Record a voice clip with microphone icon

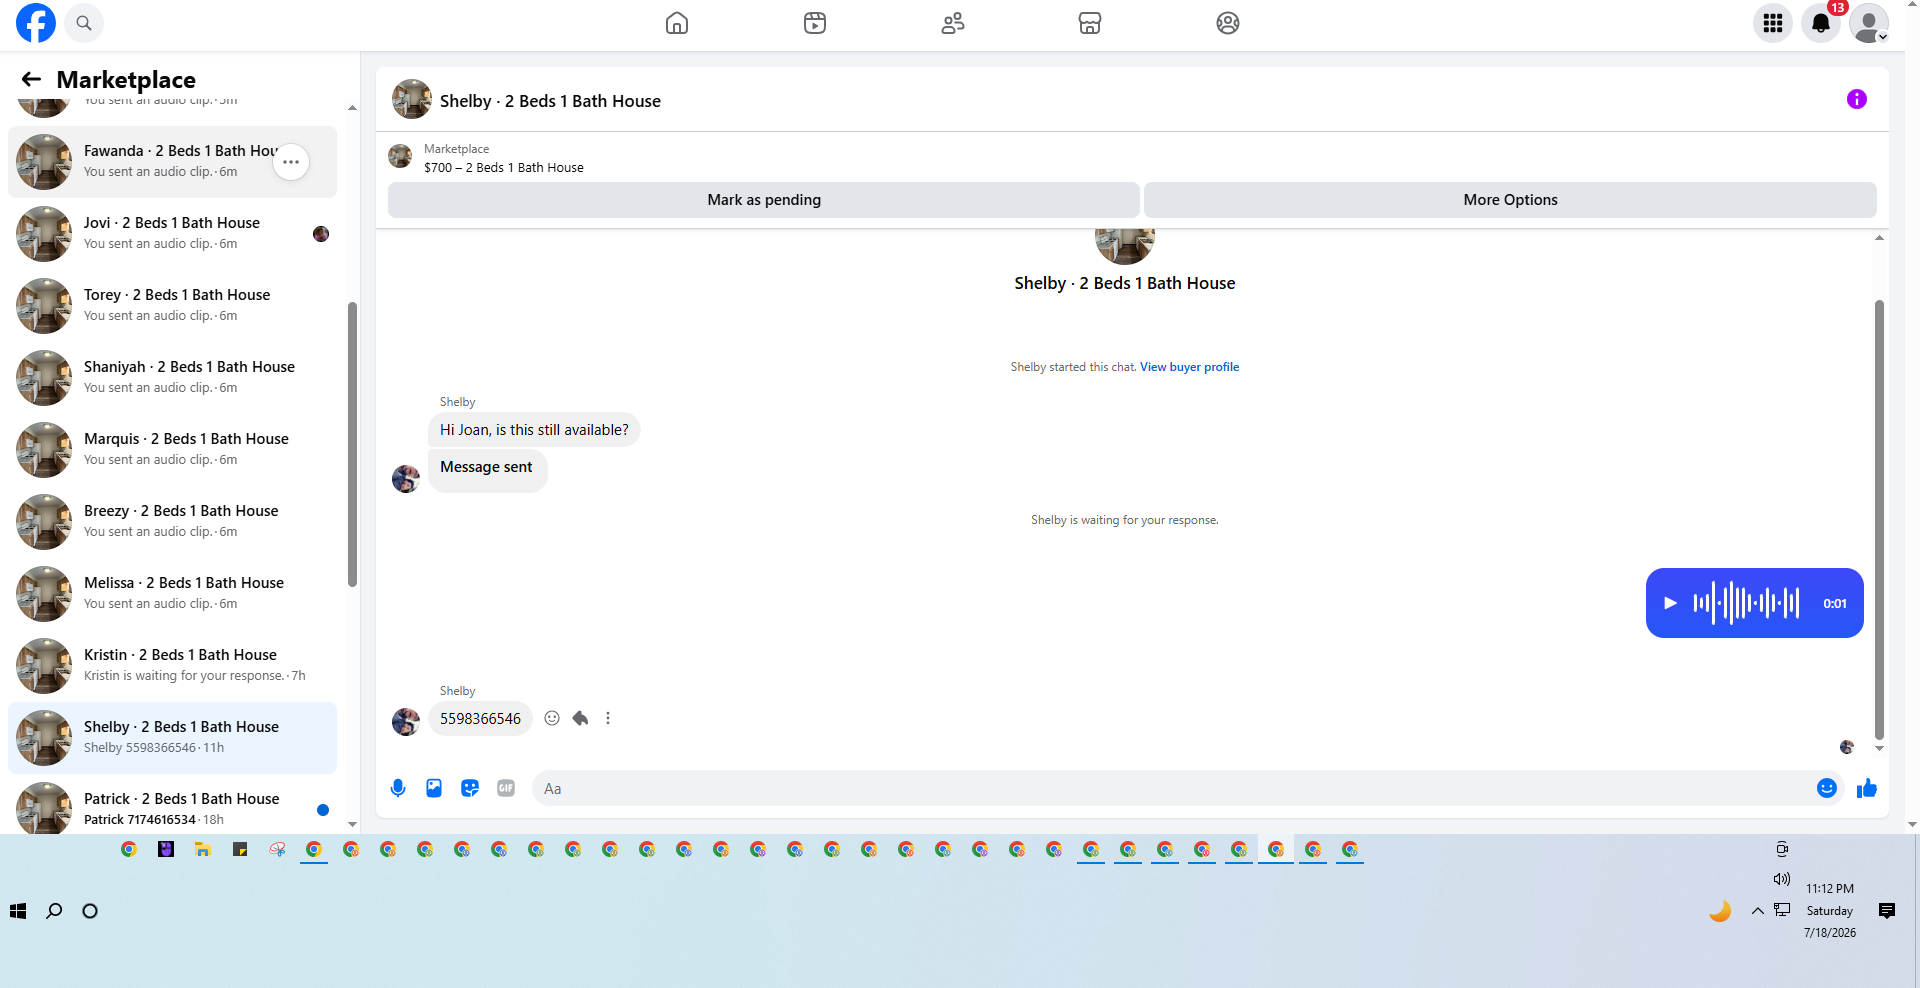pos(398,788)
